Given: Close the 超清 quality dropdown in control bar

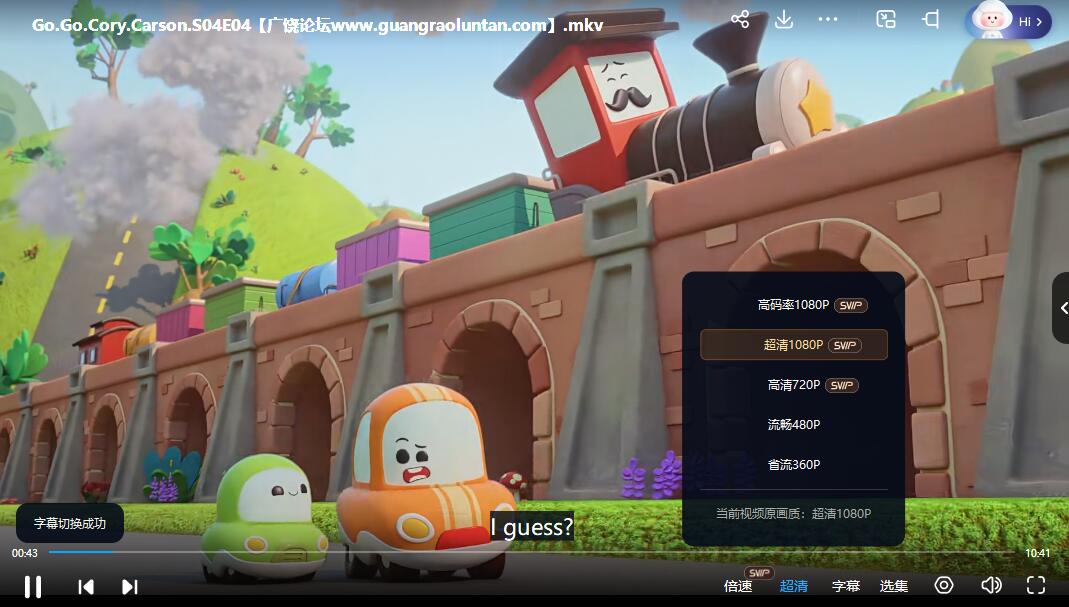Looking at the screenshot, I should coord(794,586).
